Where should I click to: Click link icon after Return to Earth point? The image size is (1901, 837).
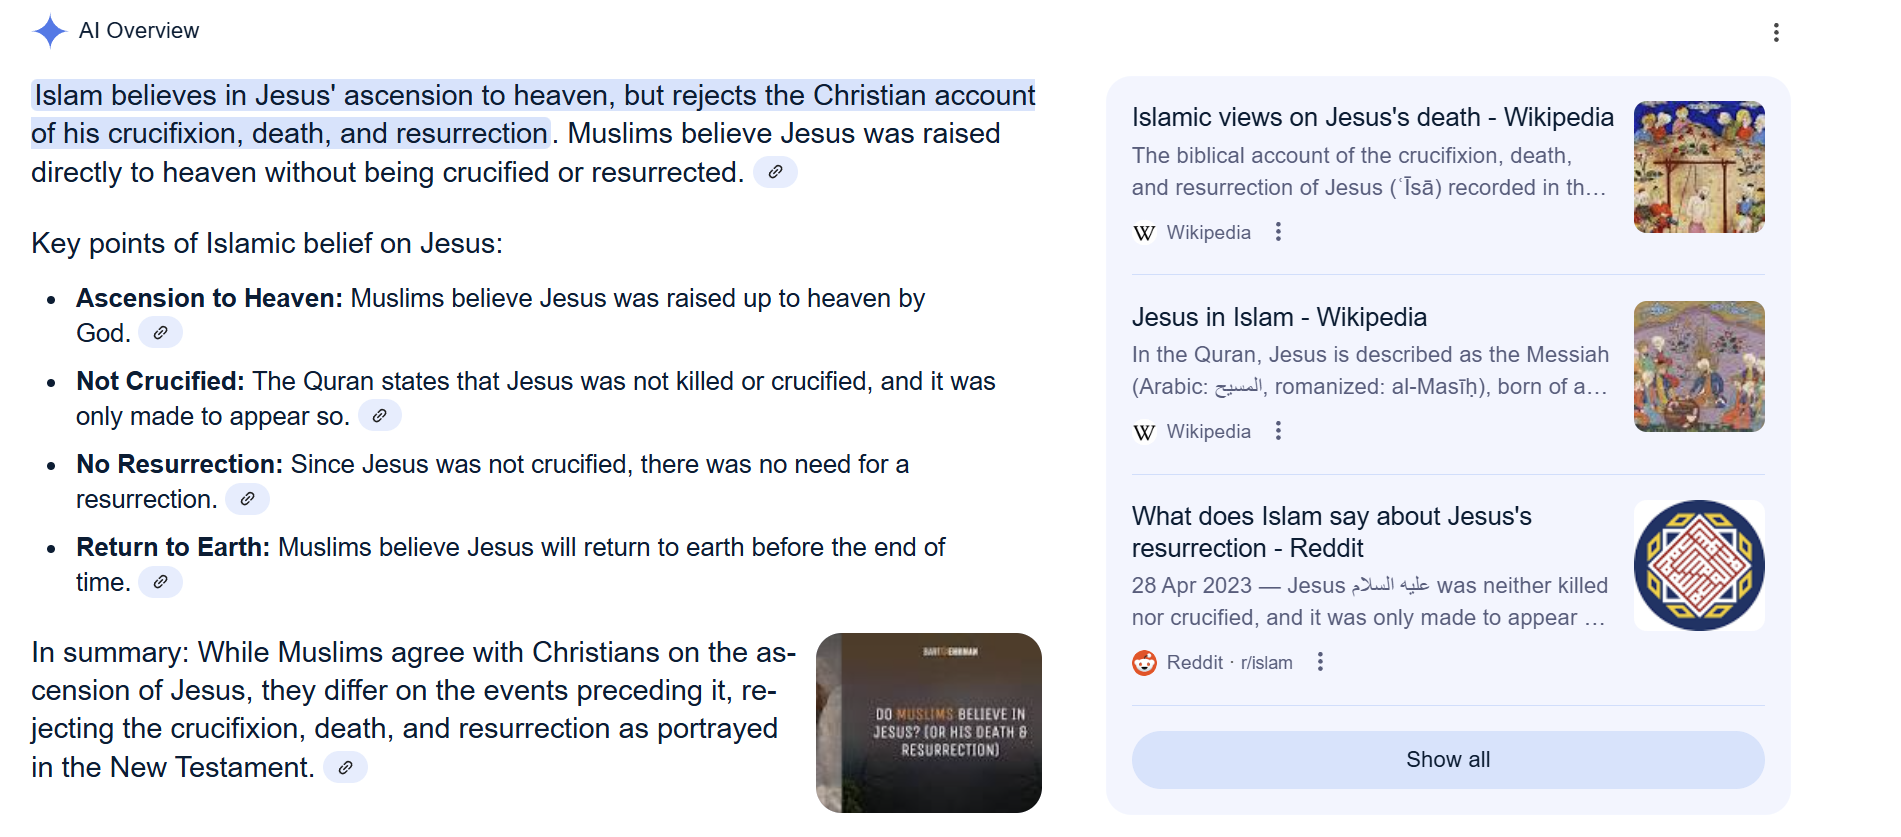click(x=160, y=581)
